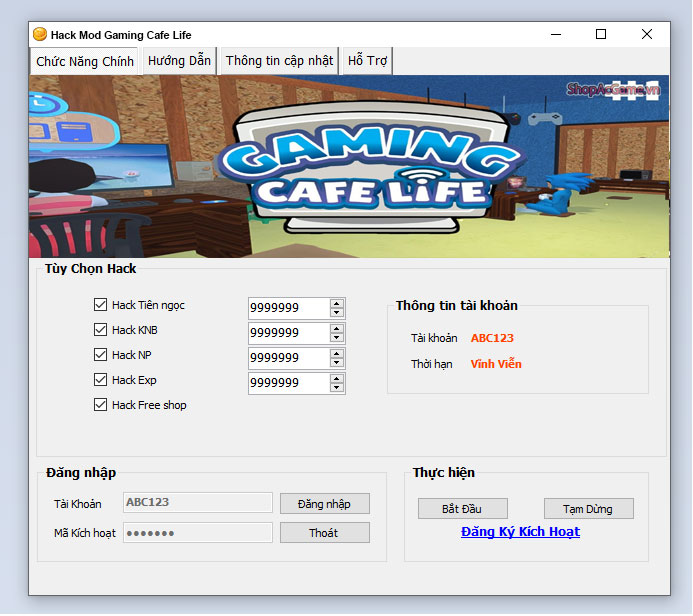This screenshot has height=616, width=693.
Task: Click the Vĩnh Viễn expiry text
Action: click(496, 364)
